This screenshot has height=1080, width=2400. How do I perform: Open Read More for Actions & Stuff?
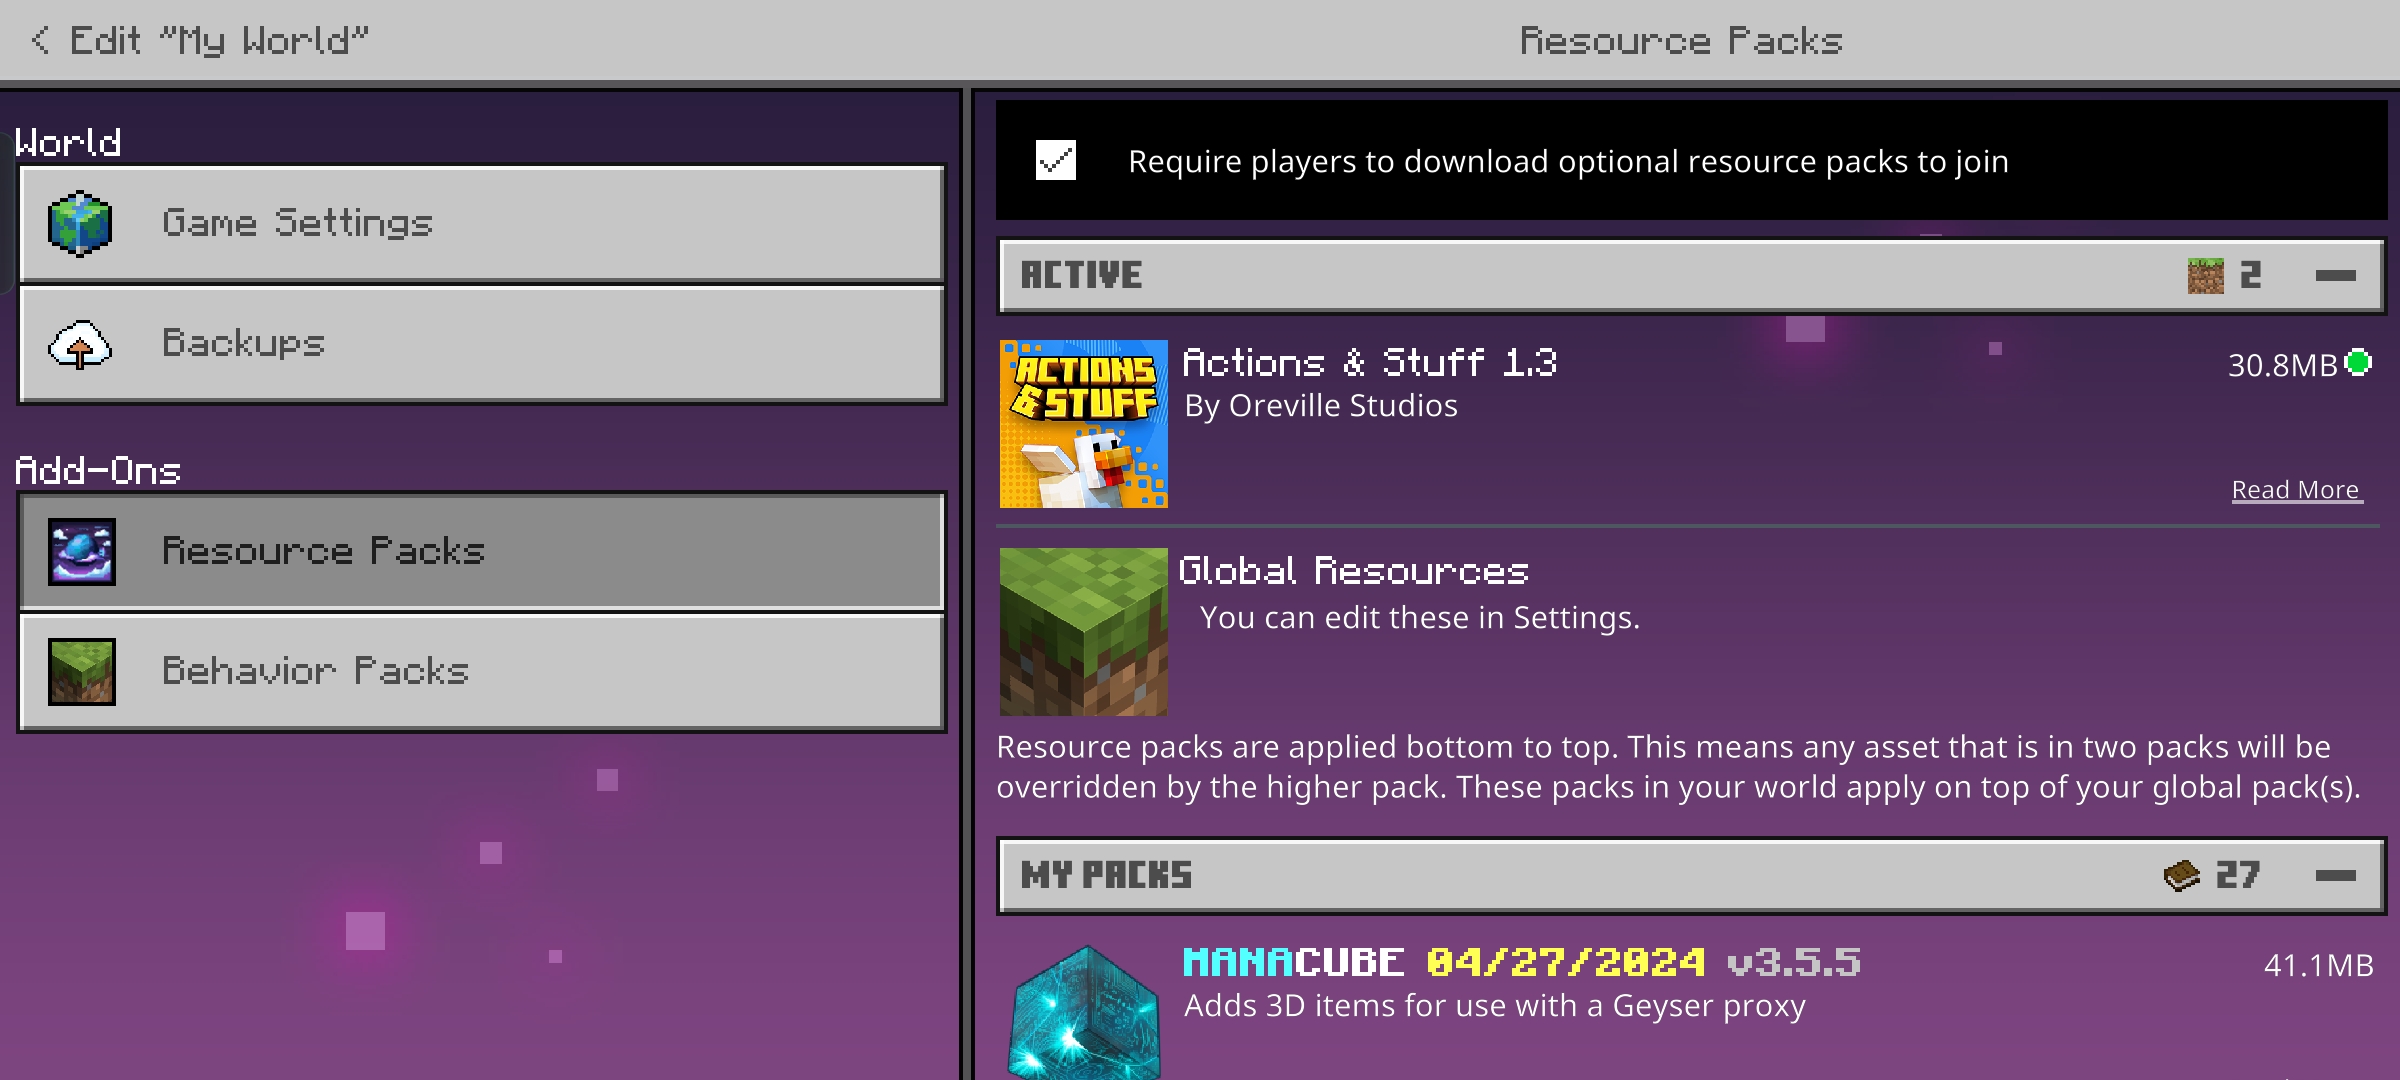[x=2296, y=490]
